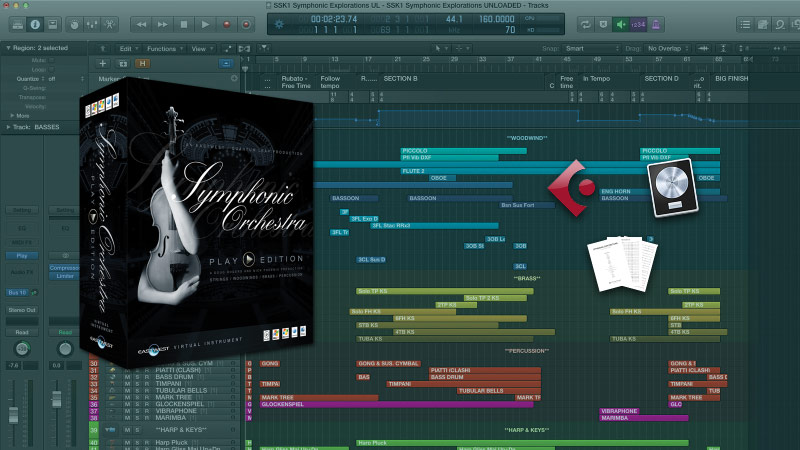Open the View menu in Tracks area
800x450 pixels.
pyautogui.click(x=202, y=48)
